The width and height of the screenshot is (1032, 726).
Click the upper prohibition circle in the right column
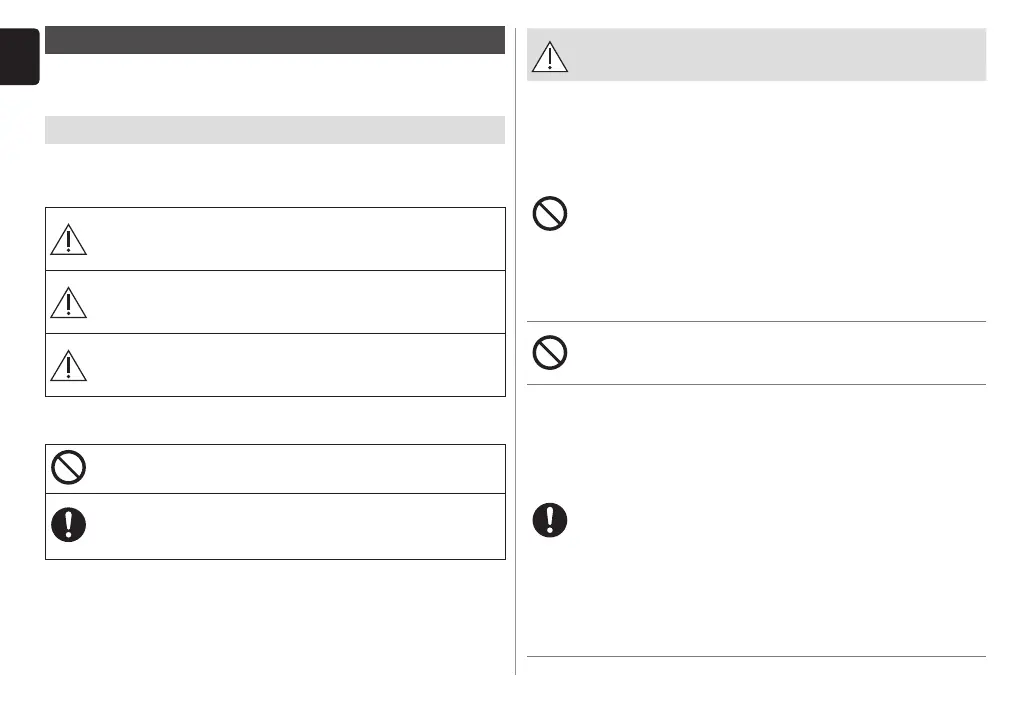click(x=550, y=213)
